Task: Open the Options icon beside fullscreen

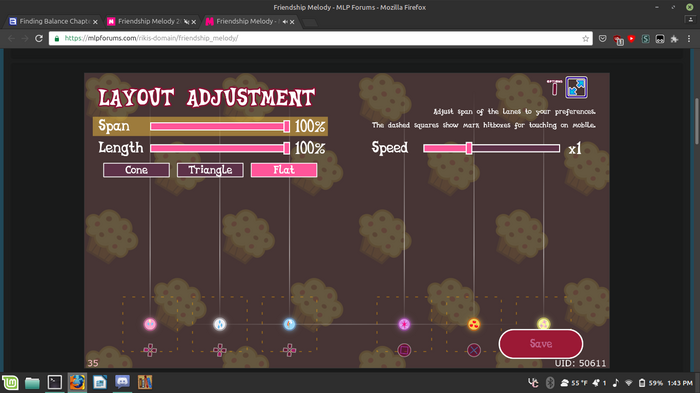Action: (554, 88)
